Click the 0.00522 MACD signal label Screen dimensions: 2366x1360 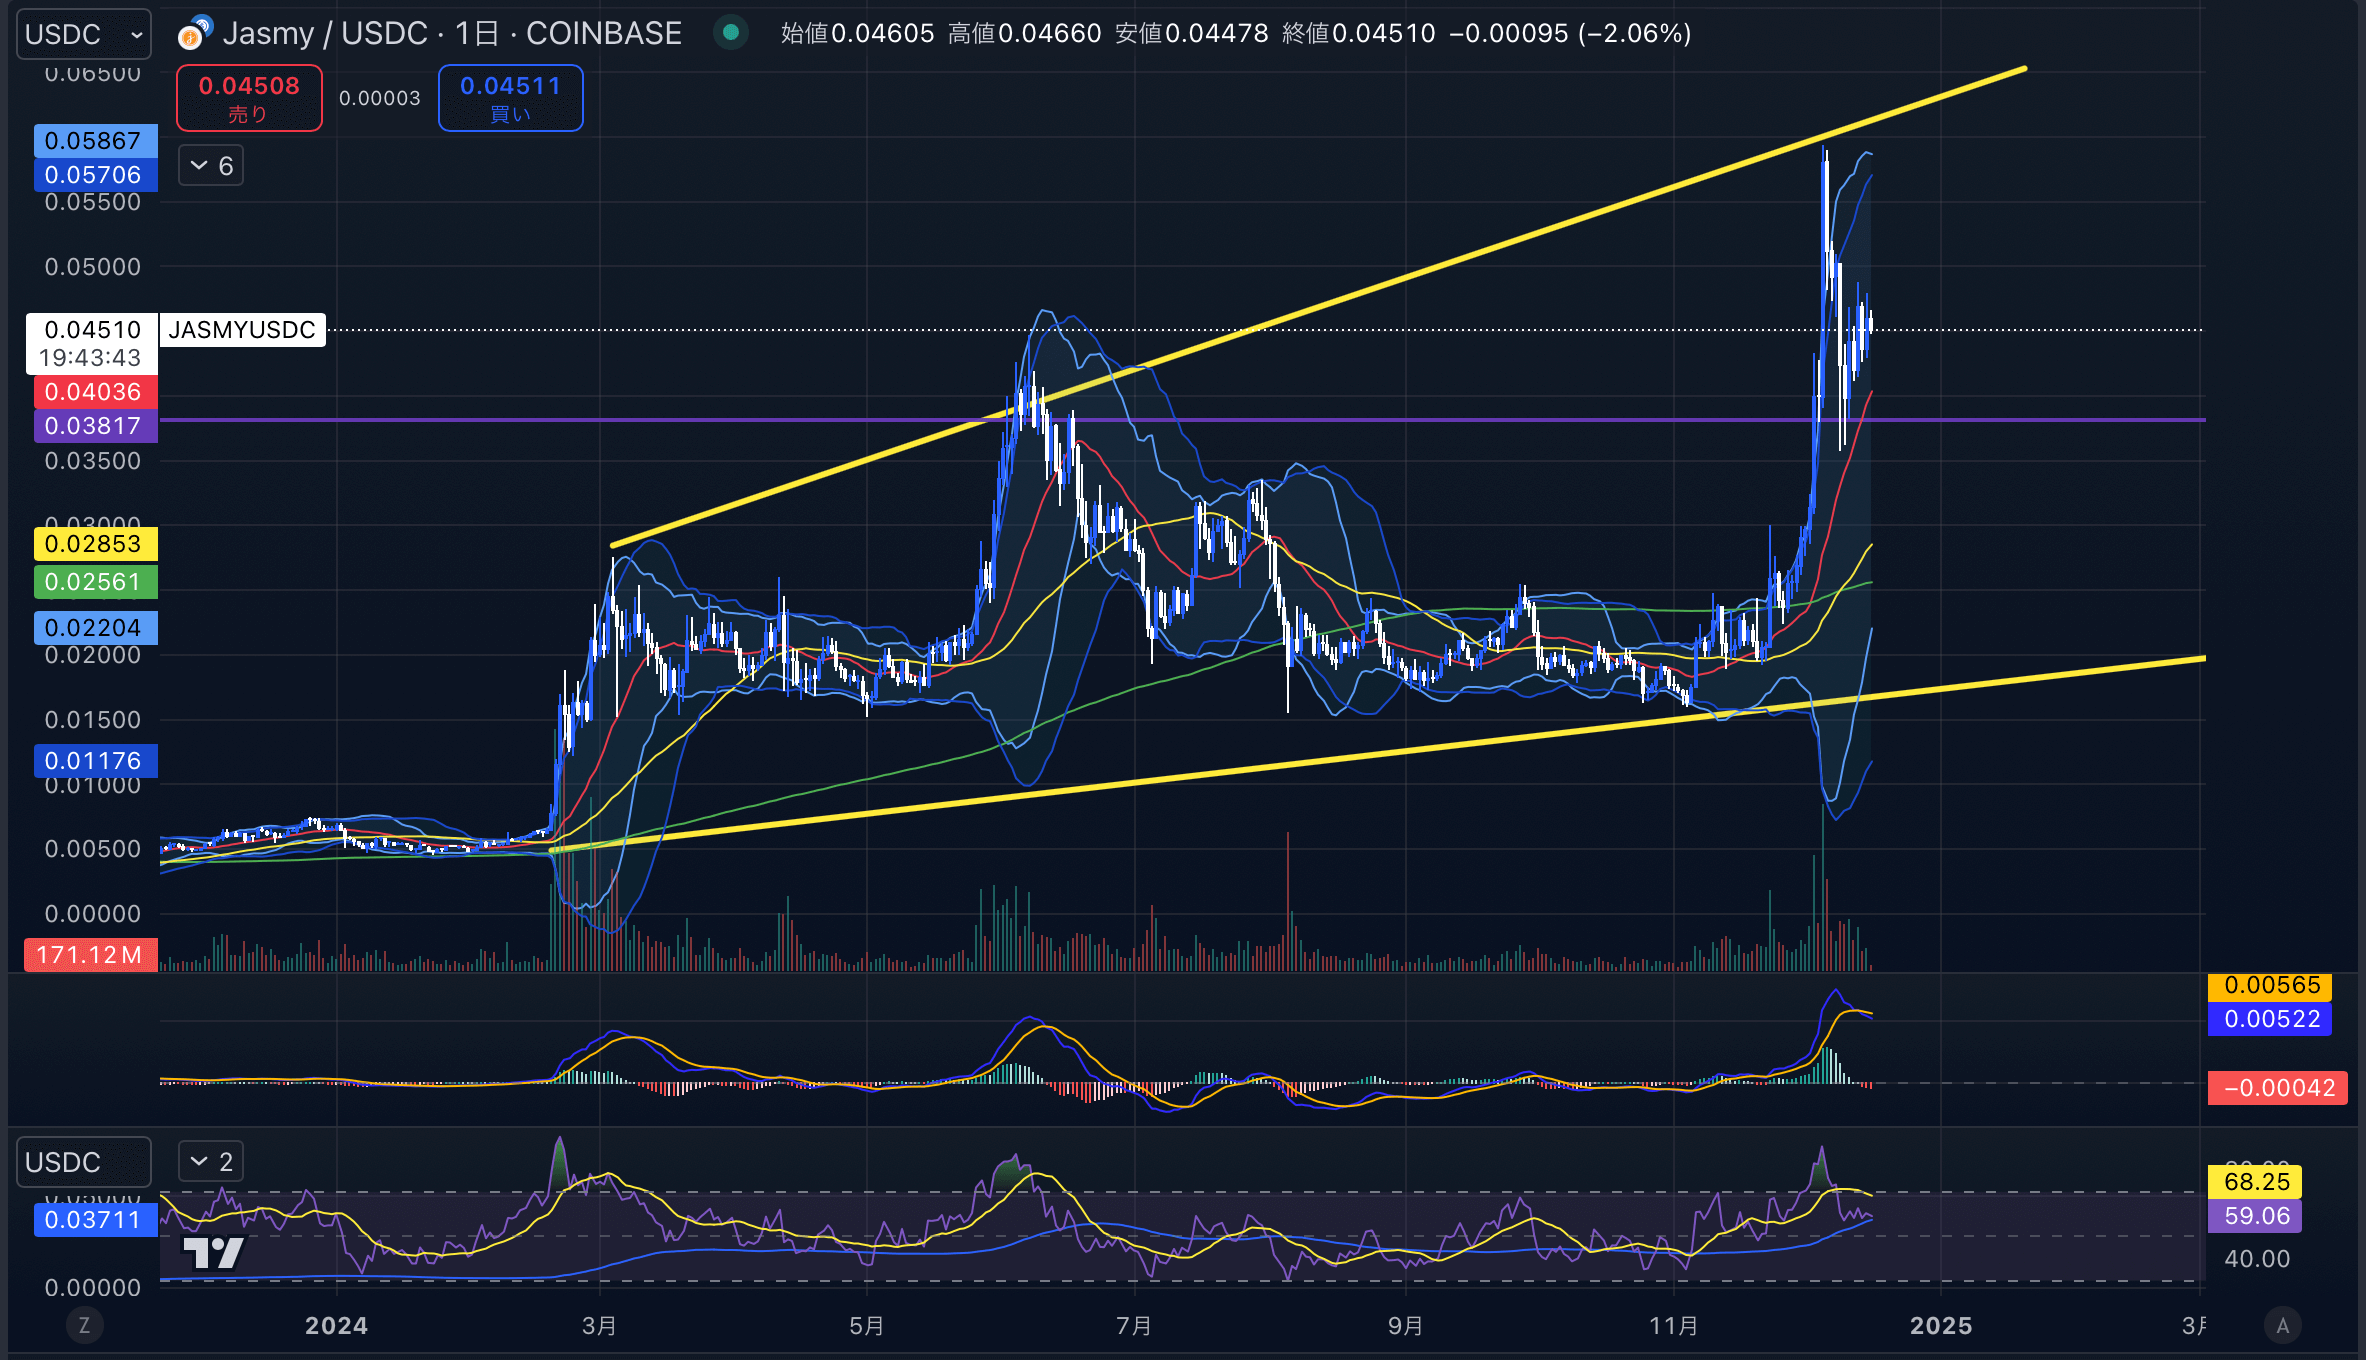click(2270, 1020)
